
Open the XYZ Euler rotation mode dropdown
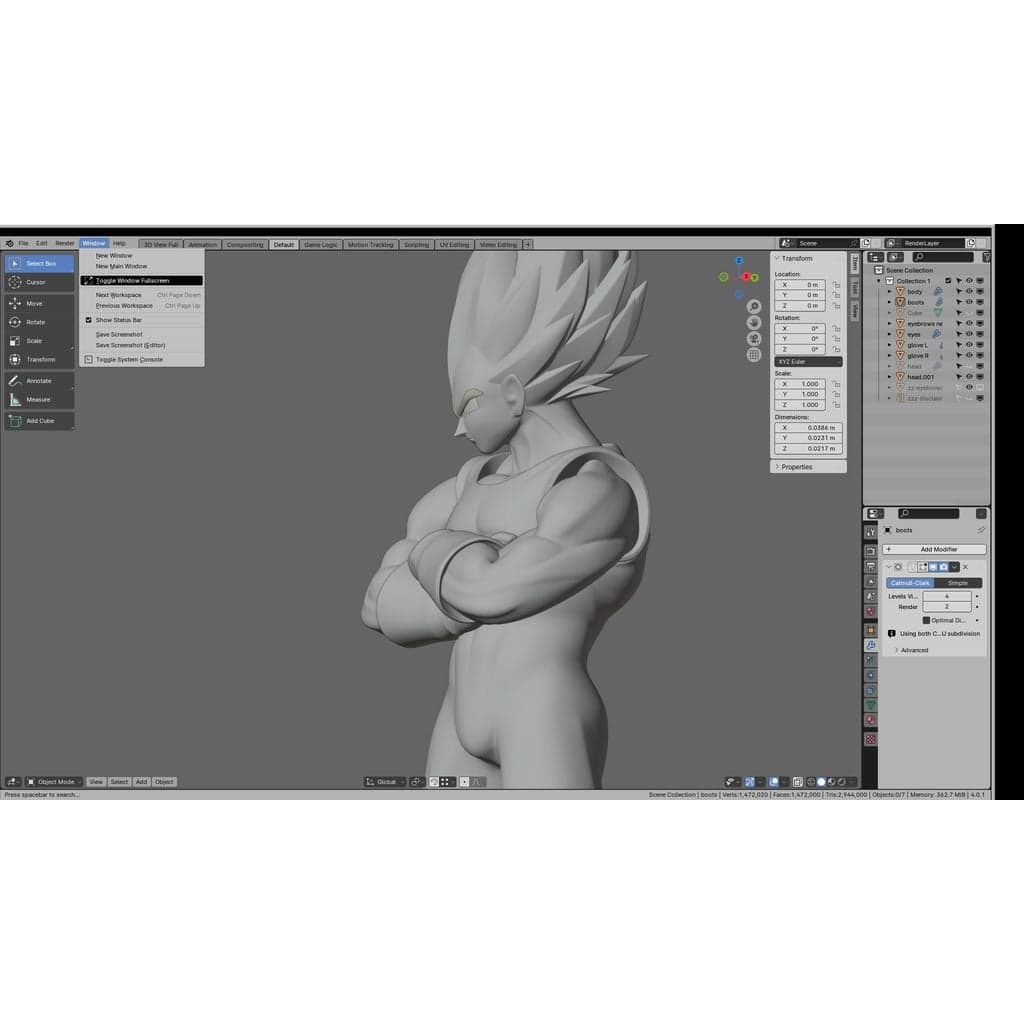pos(808,362)
